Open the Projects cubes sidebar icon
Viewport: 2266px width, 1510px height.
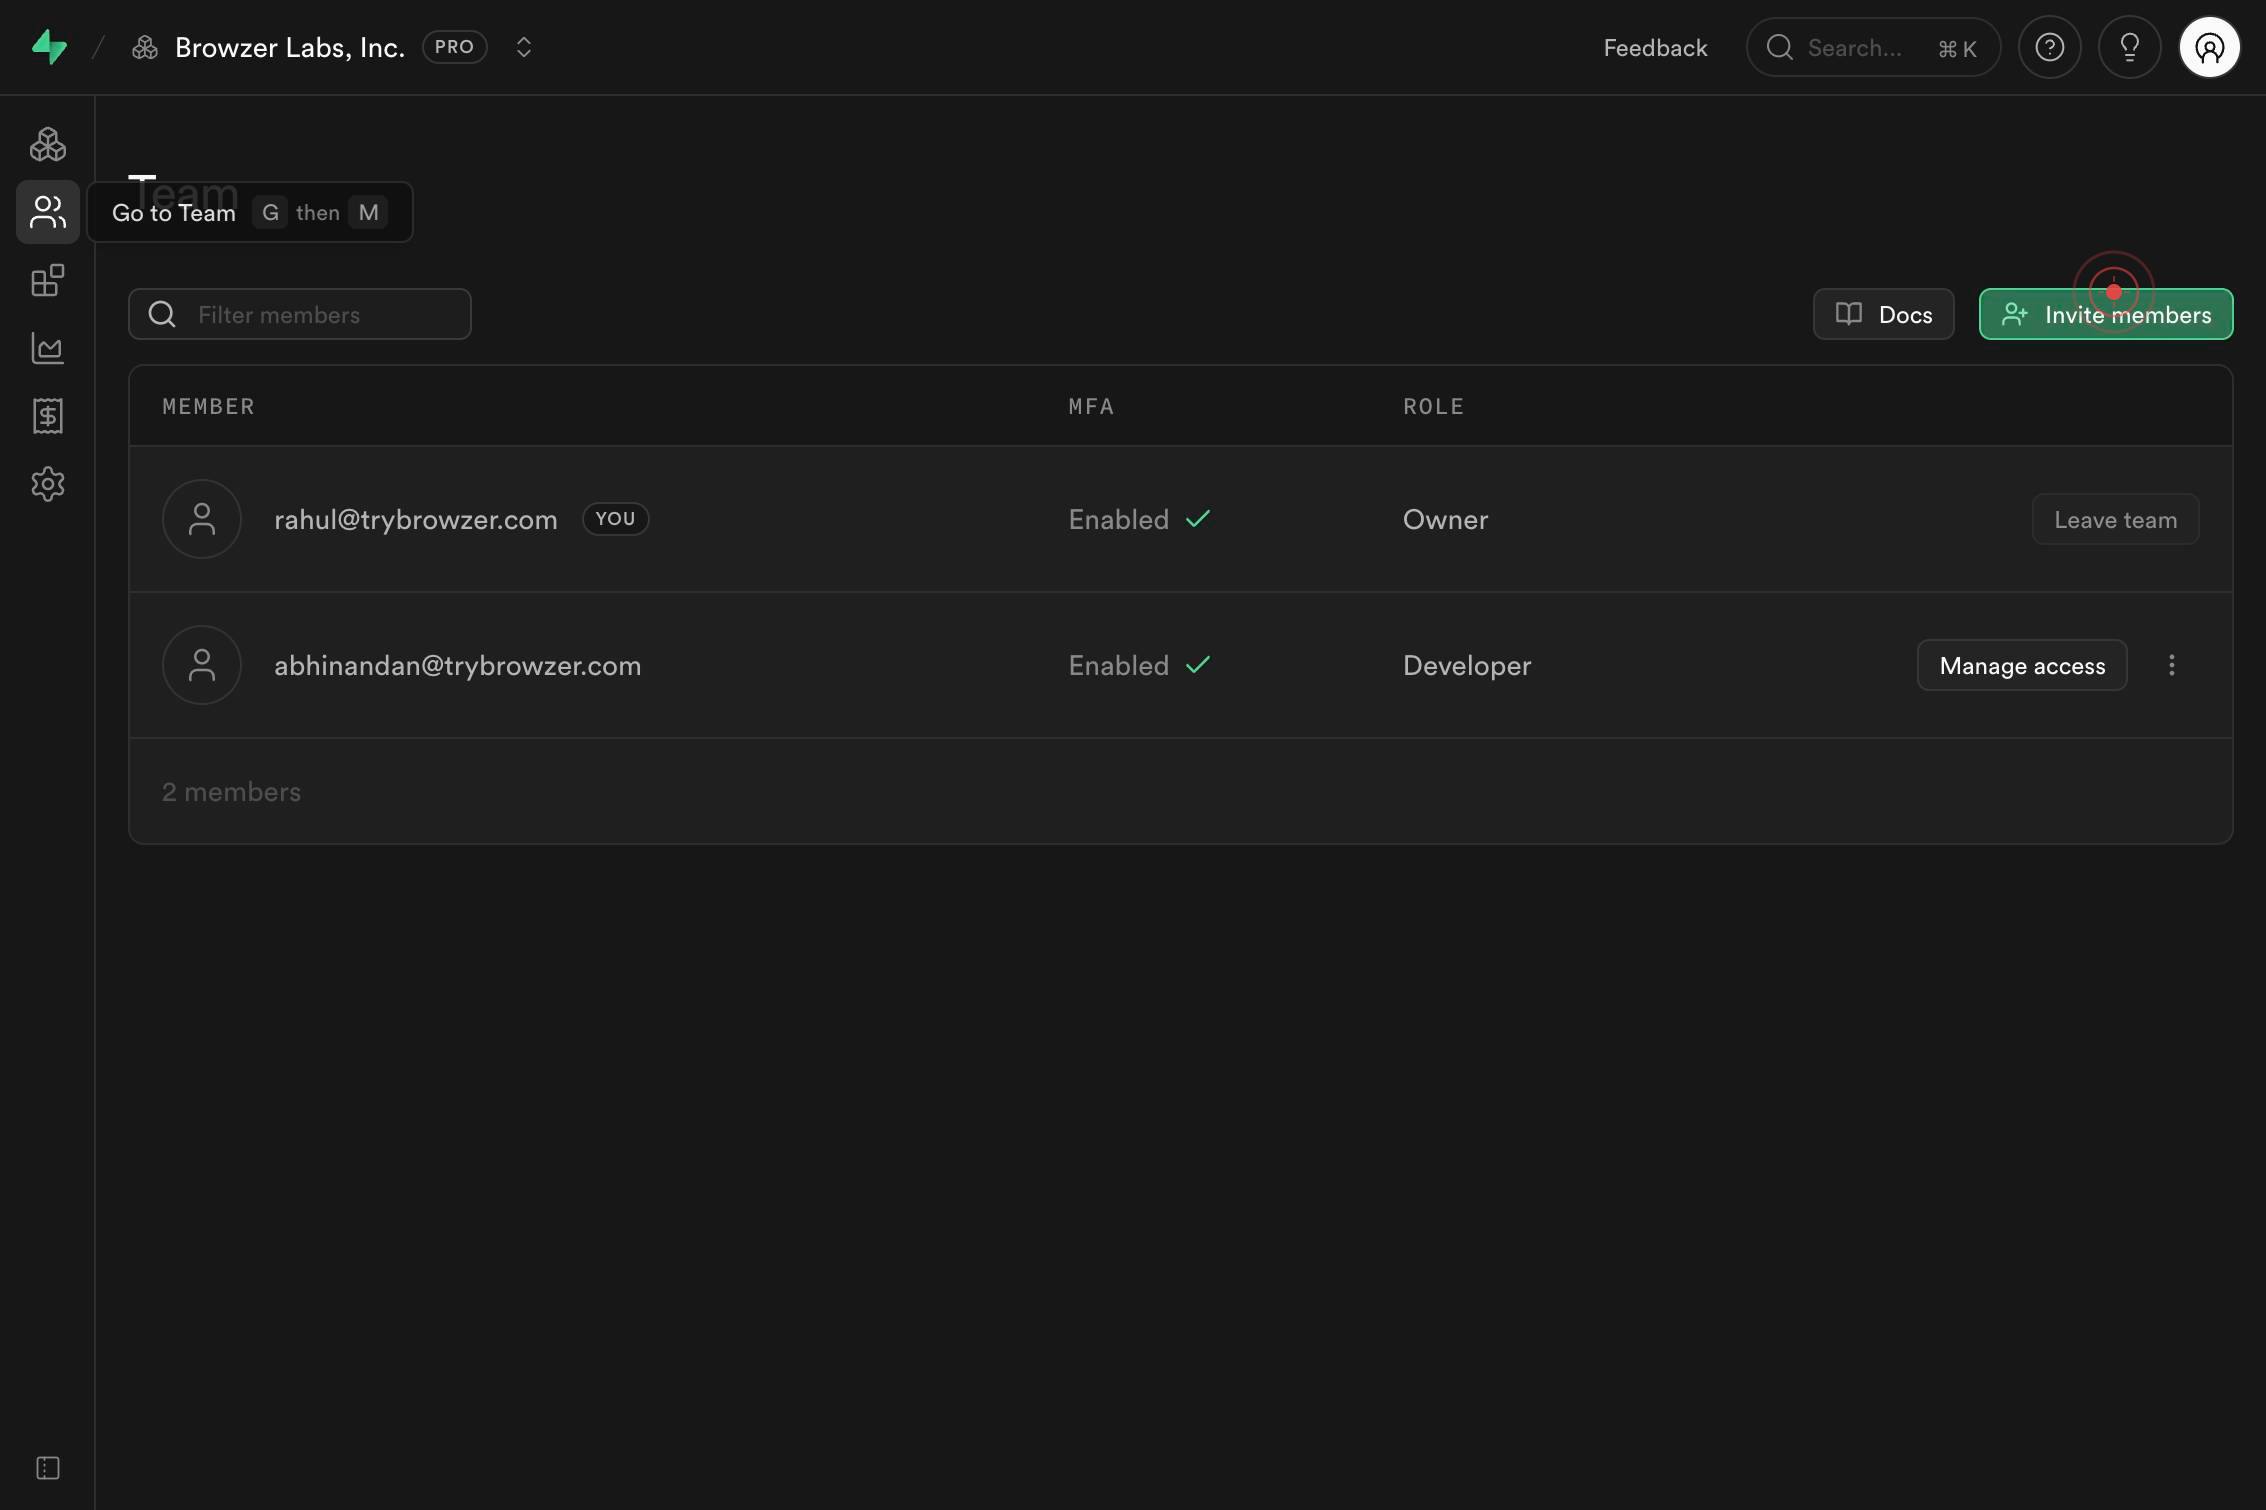pos(48,145)
